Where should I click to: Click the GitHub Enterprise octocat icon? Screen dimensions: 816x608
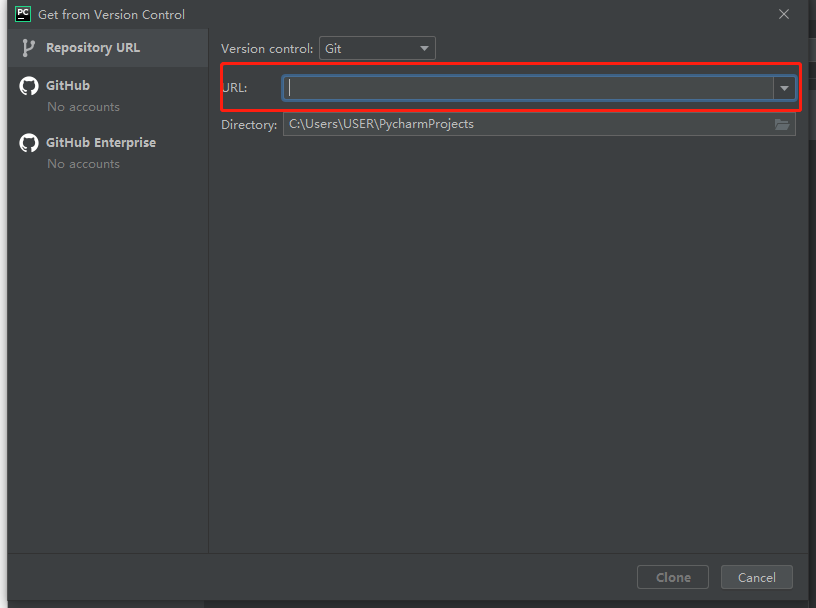click(x=29, y=143)
